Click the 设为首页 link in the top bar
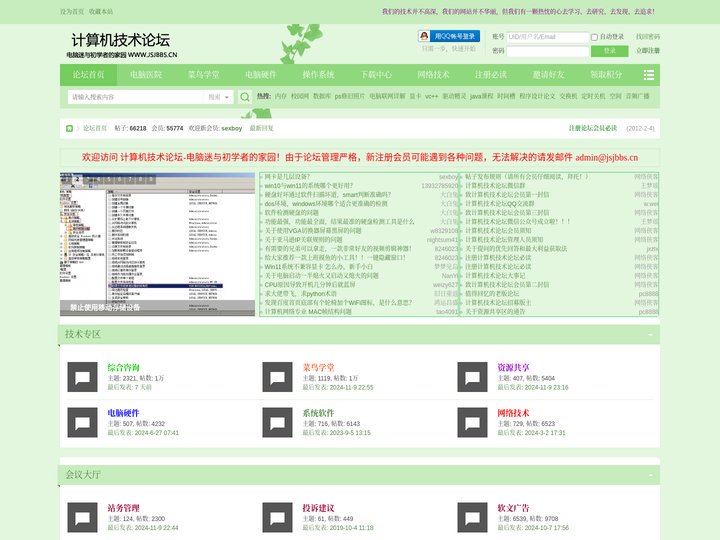The height and width of the screenshot is (540, 720). click(72, 11)
